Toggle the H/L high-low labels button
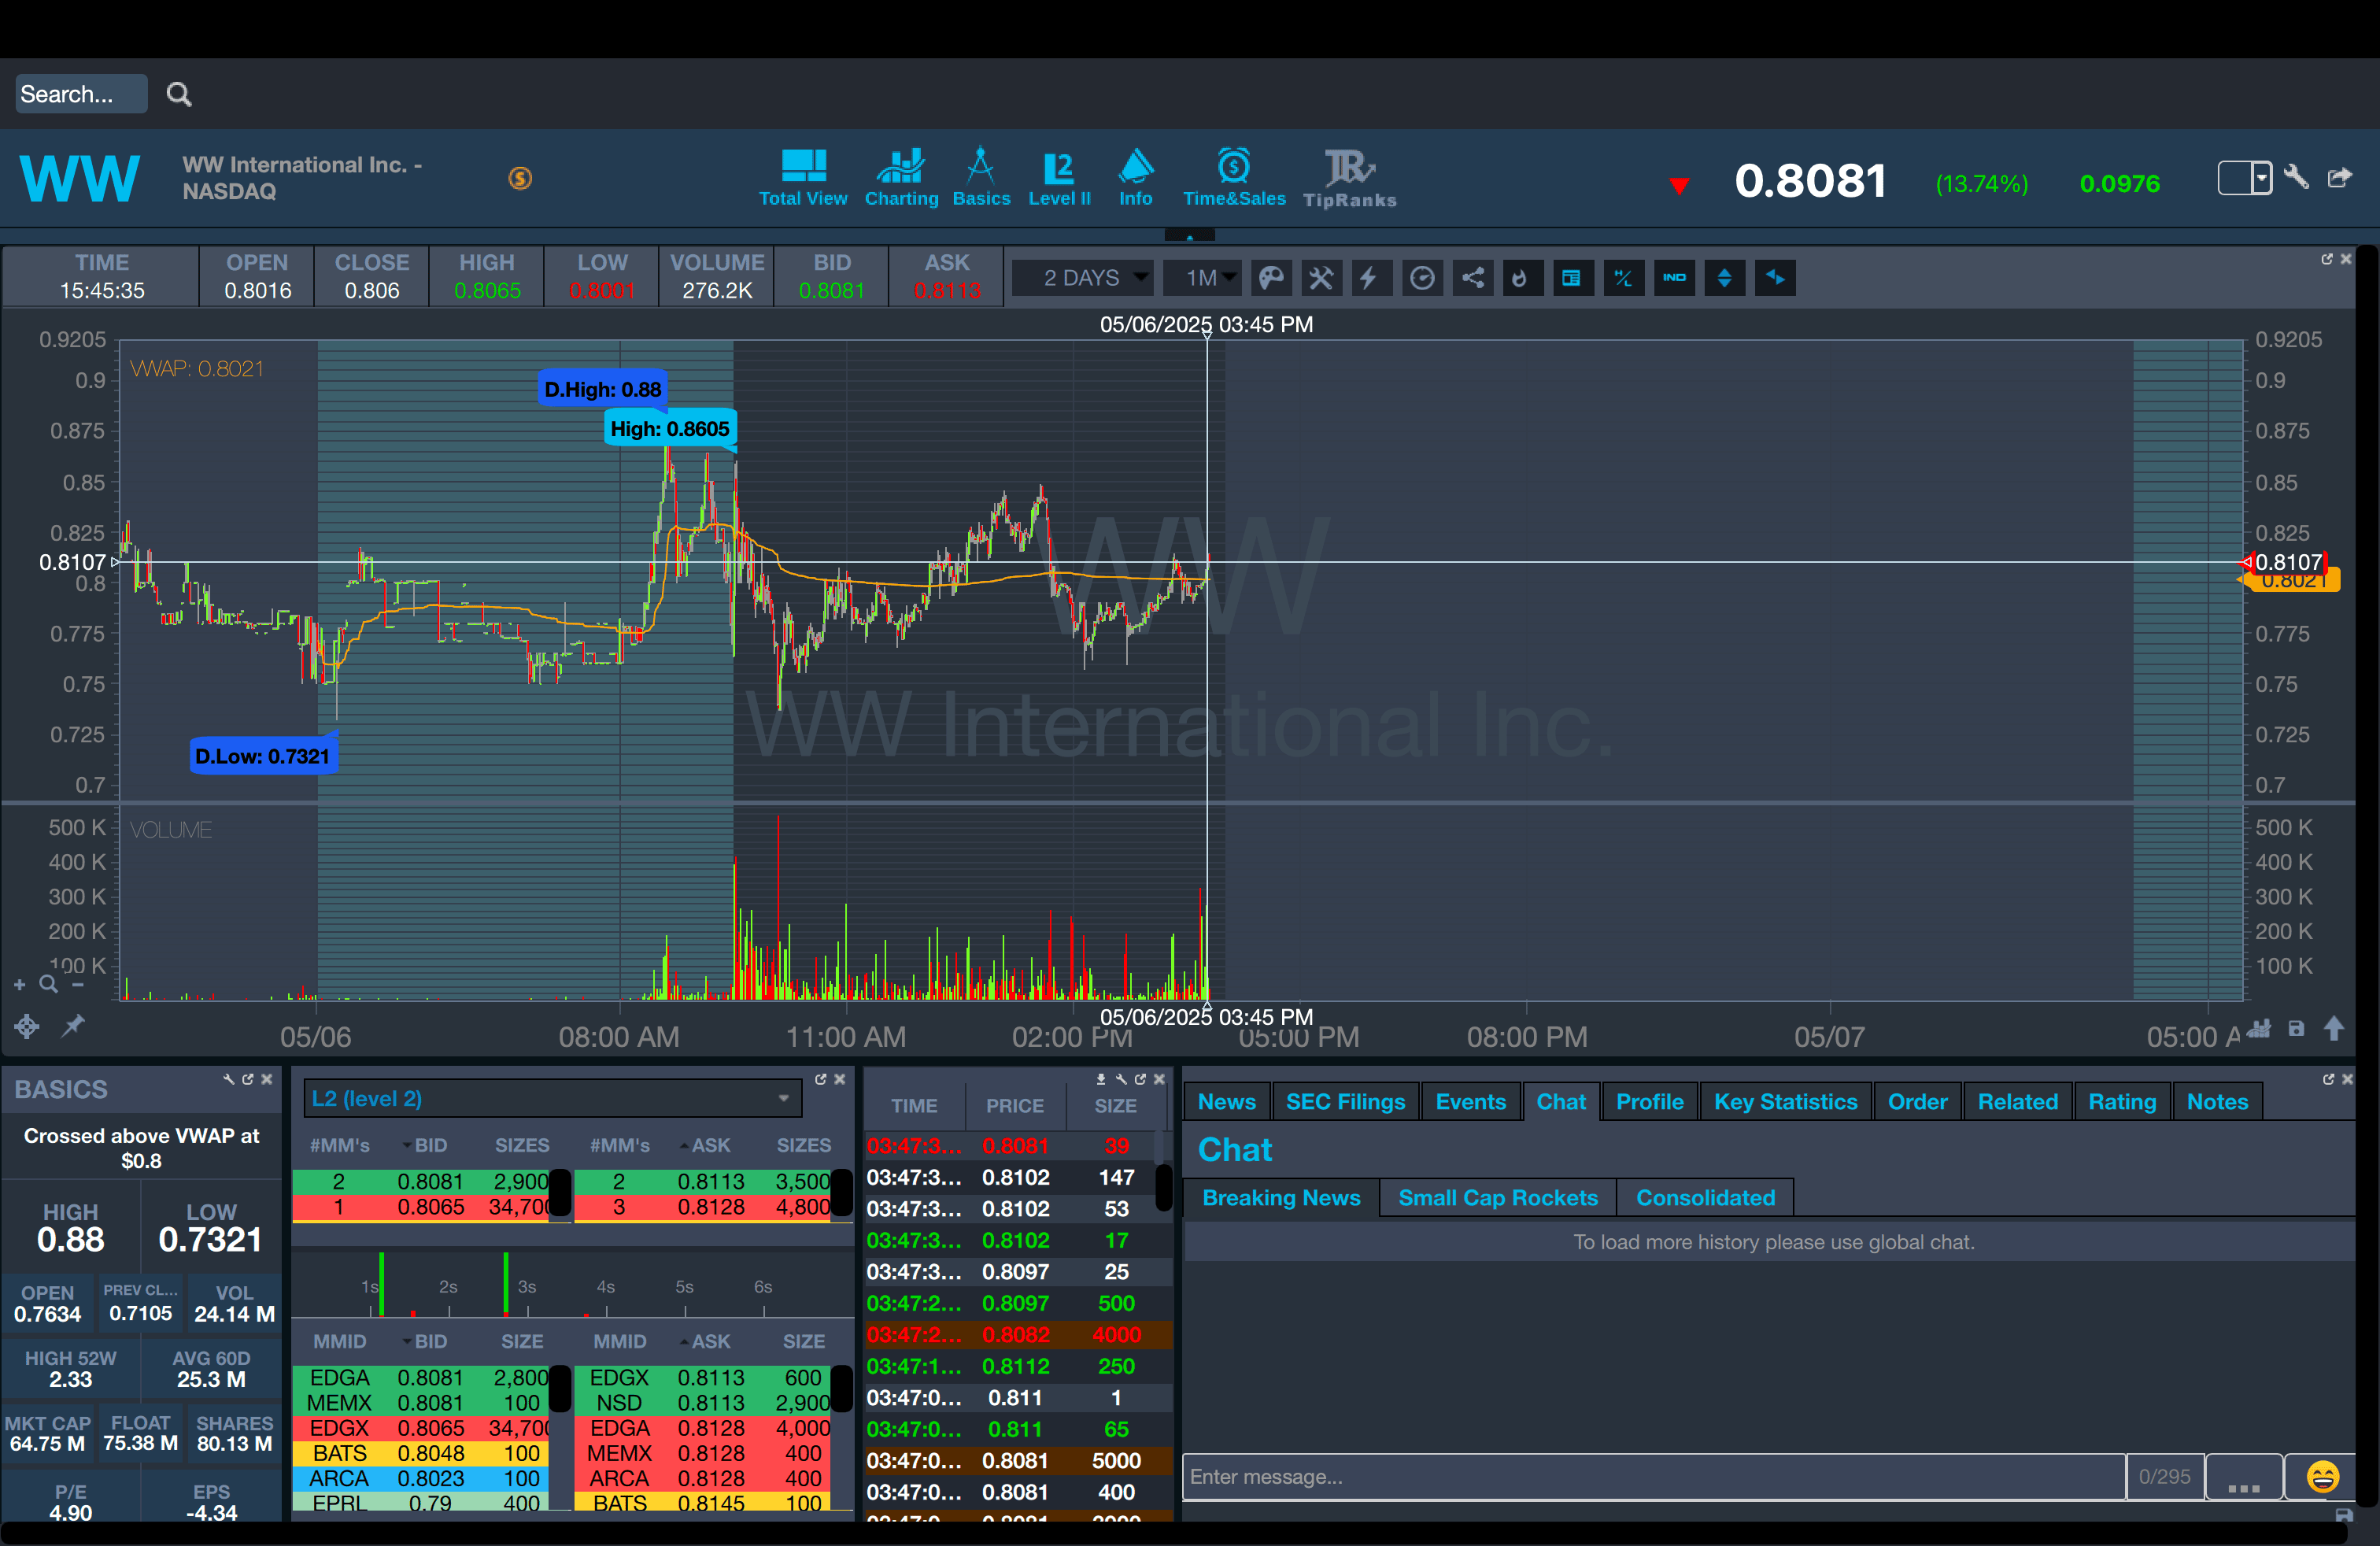 coord(1623,278)
